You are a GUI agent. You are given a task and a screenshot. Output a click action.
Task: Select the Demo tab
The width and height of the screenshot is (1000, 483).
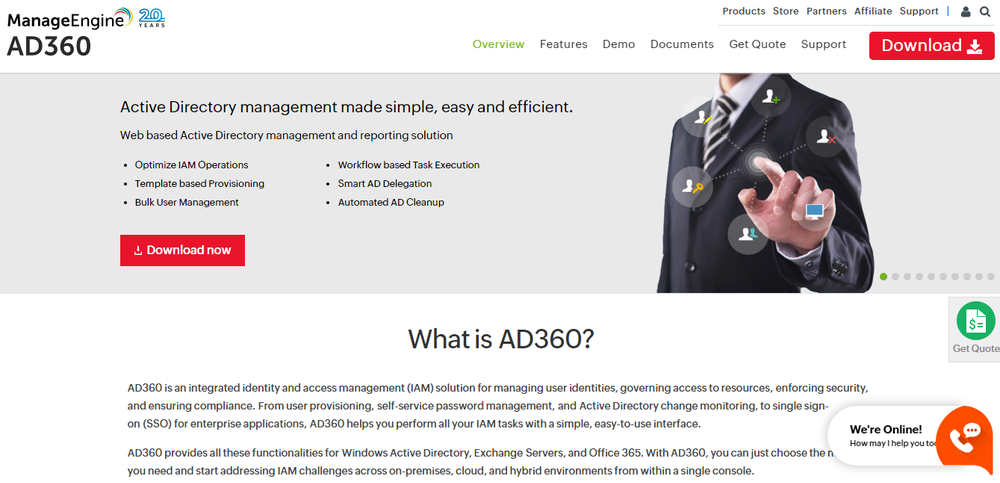[619, 44]
